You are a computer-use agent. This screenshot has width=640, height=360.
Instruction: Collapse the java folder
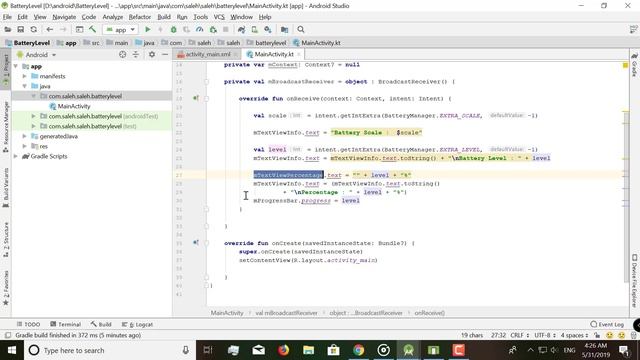[24, 86]
